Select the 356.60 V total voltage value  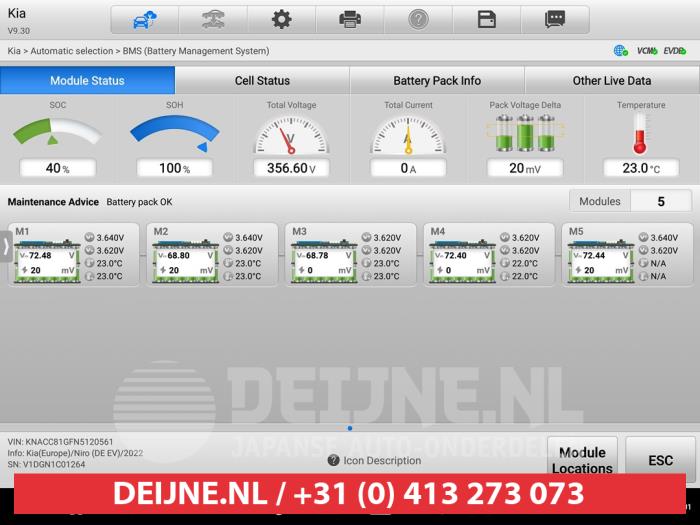[x=291, y=168]
